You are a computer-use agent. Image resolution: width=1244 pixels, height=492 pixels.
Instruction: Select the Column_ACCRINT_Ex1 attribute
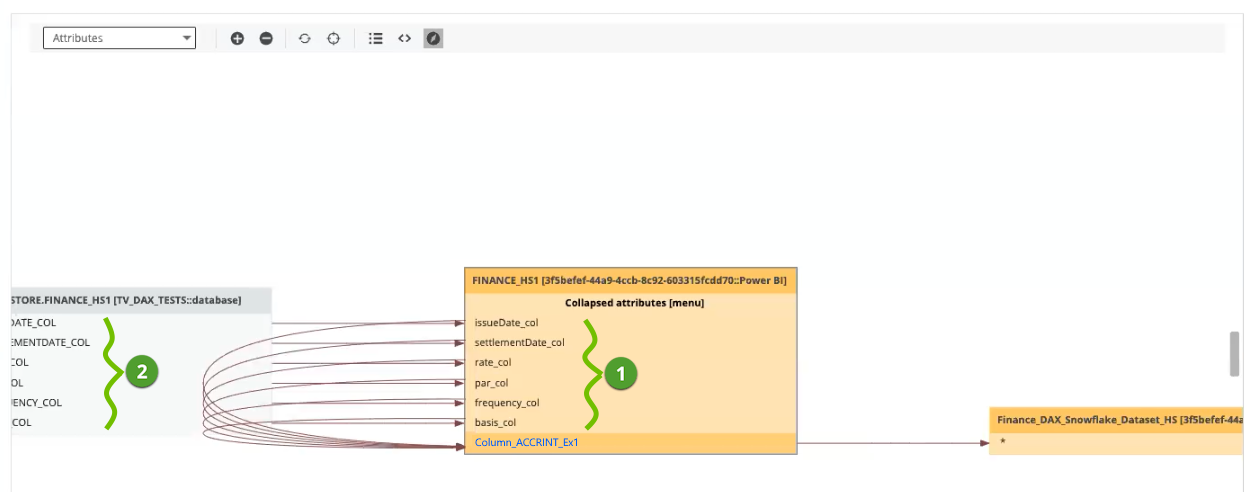(527, 442)
